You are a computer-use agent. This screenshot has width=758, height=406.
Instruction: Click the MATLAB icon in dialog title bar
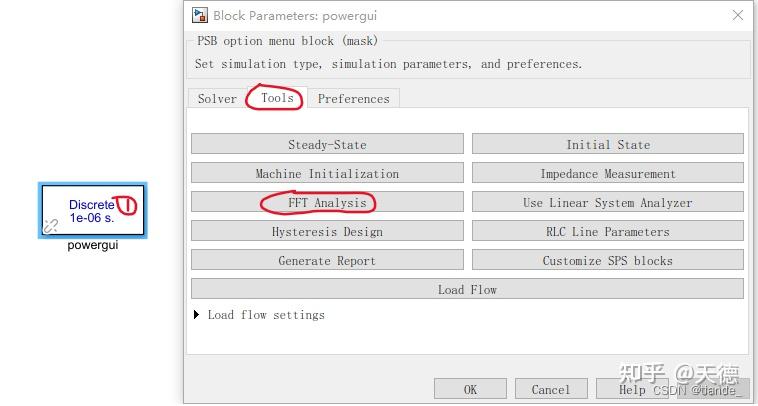click(200, 15)
